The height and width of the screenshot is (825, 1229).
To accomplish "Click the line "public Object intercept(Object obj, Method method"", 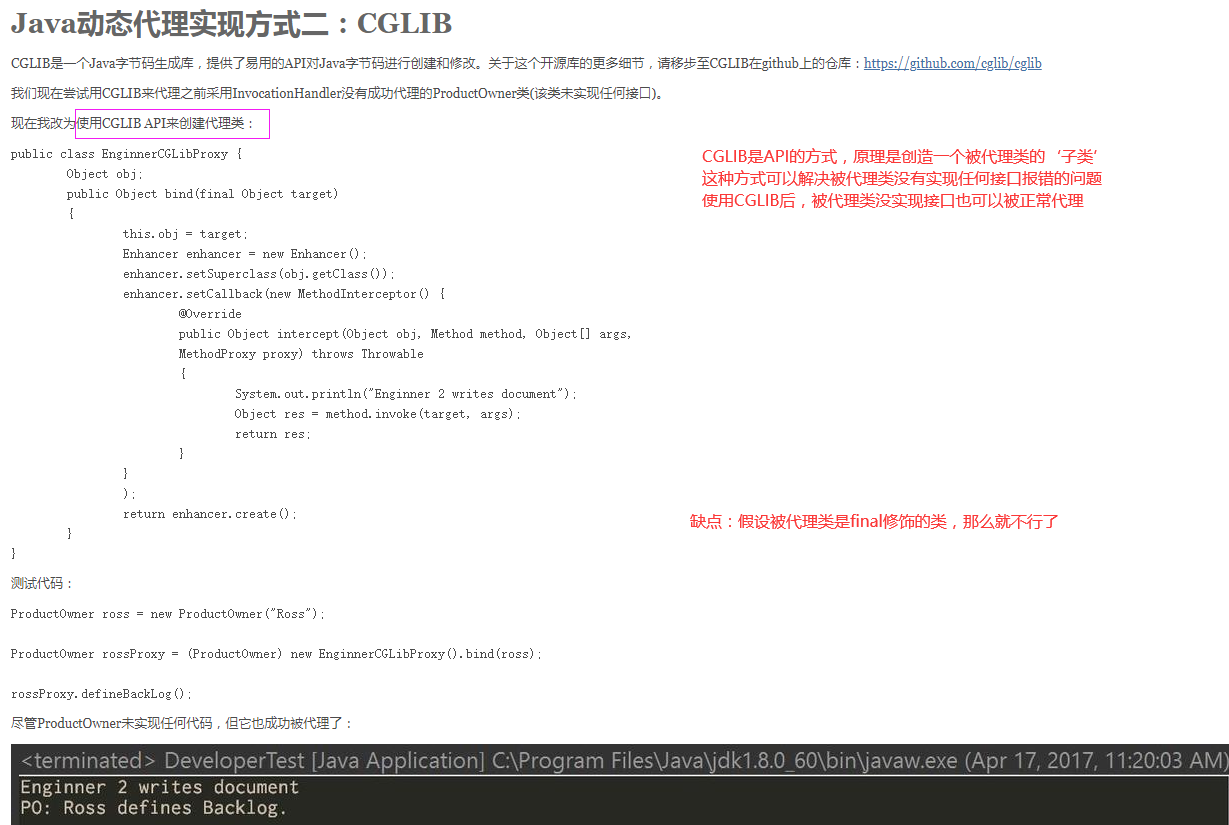I will pos(405,334).
